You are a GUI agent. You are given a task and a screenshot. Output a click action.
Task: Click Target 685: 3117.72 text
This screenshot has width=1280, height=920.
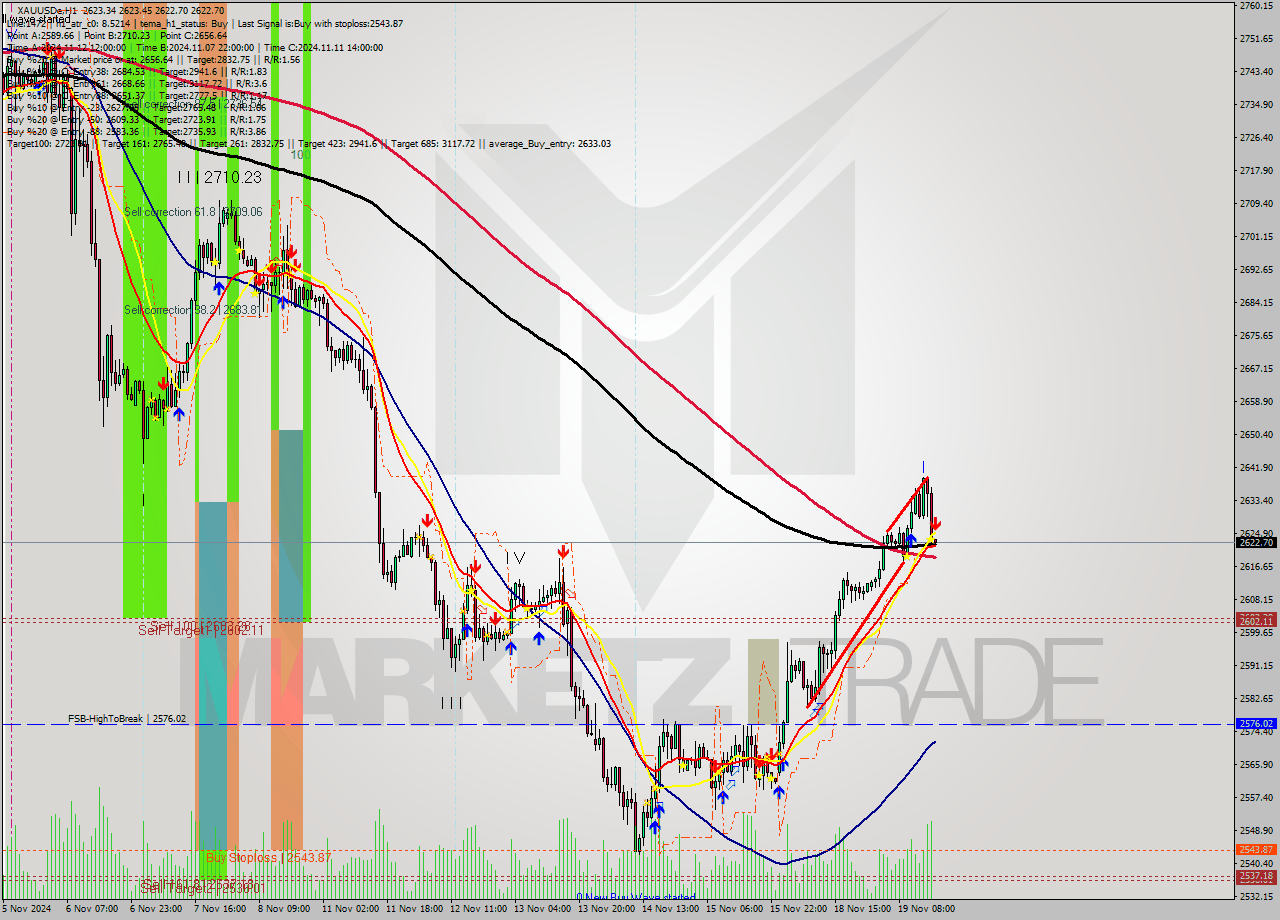pyautogui.click(x=432, y=143)
